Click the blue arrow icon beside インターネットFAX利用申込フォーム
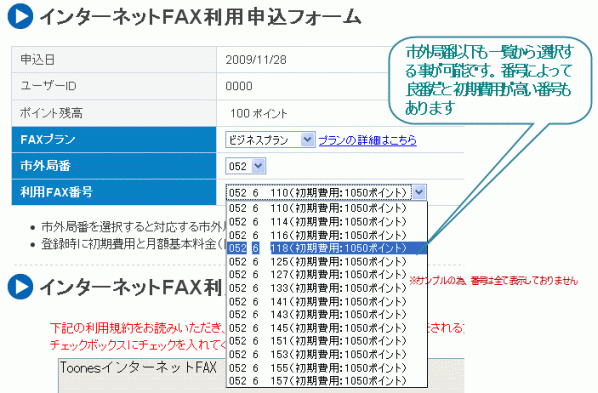Viewport: 598px width, 393px height. click(20, 16)
